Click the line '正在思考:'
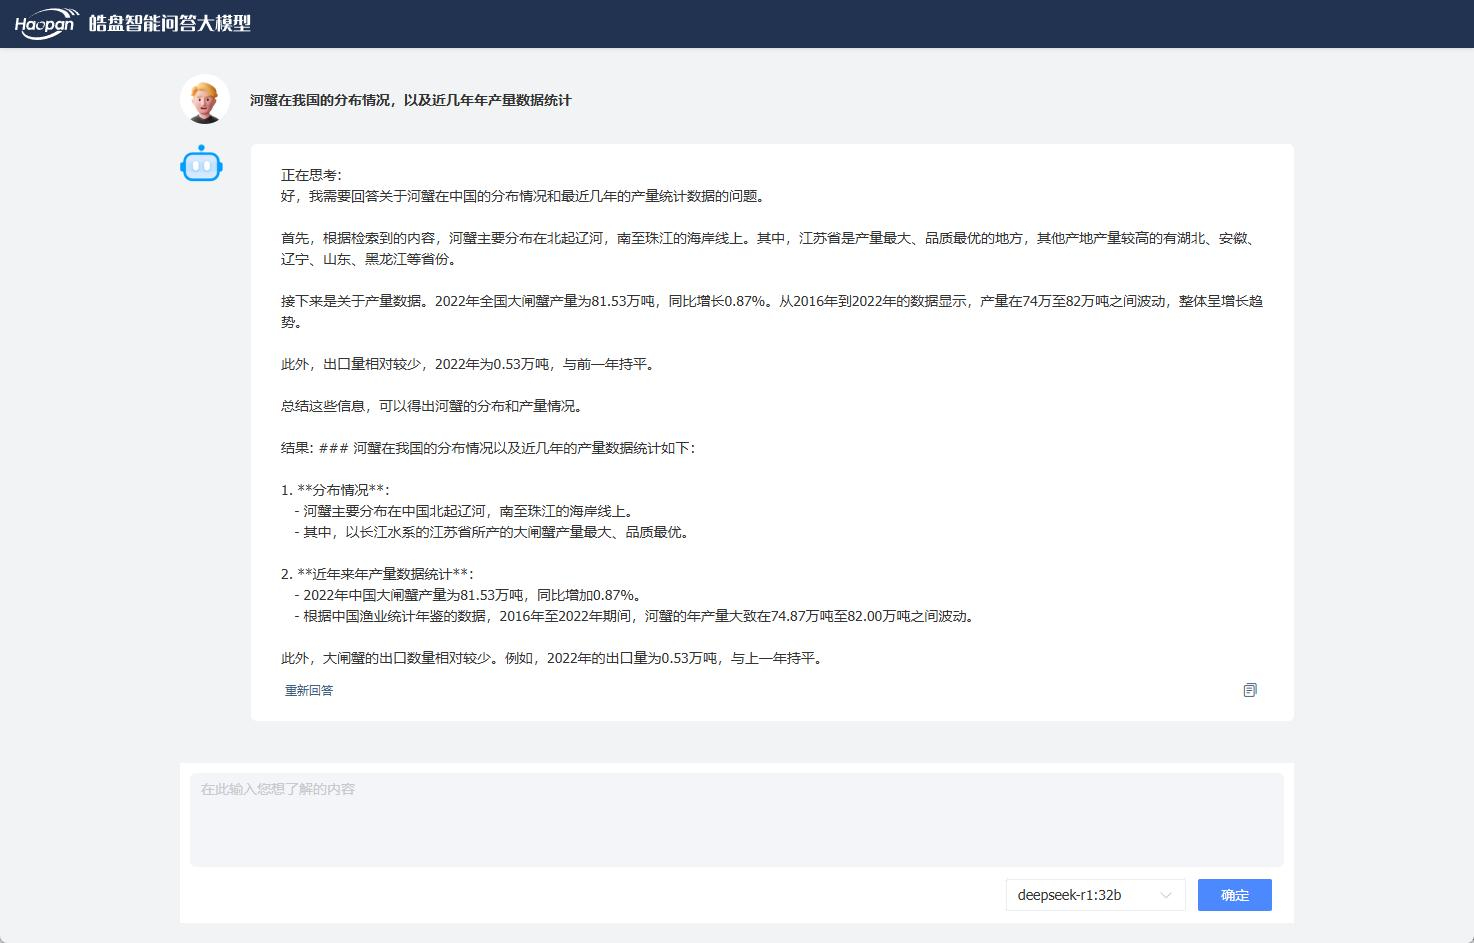The image size is (1474, 943). point(311,175)
